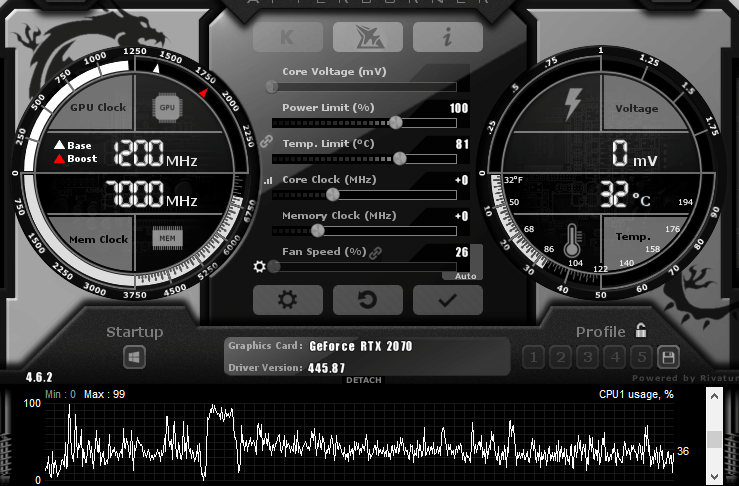This screenshot has width=739, height=486.
Task: Click the MEM chip icon in the clock gauge
Action: coord(167,239)
